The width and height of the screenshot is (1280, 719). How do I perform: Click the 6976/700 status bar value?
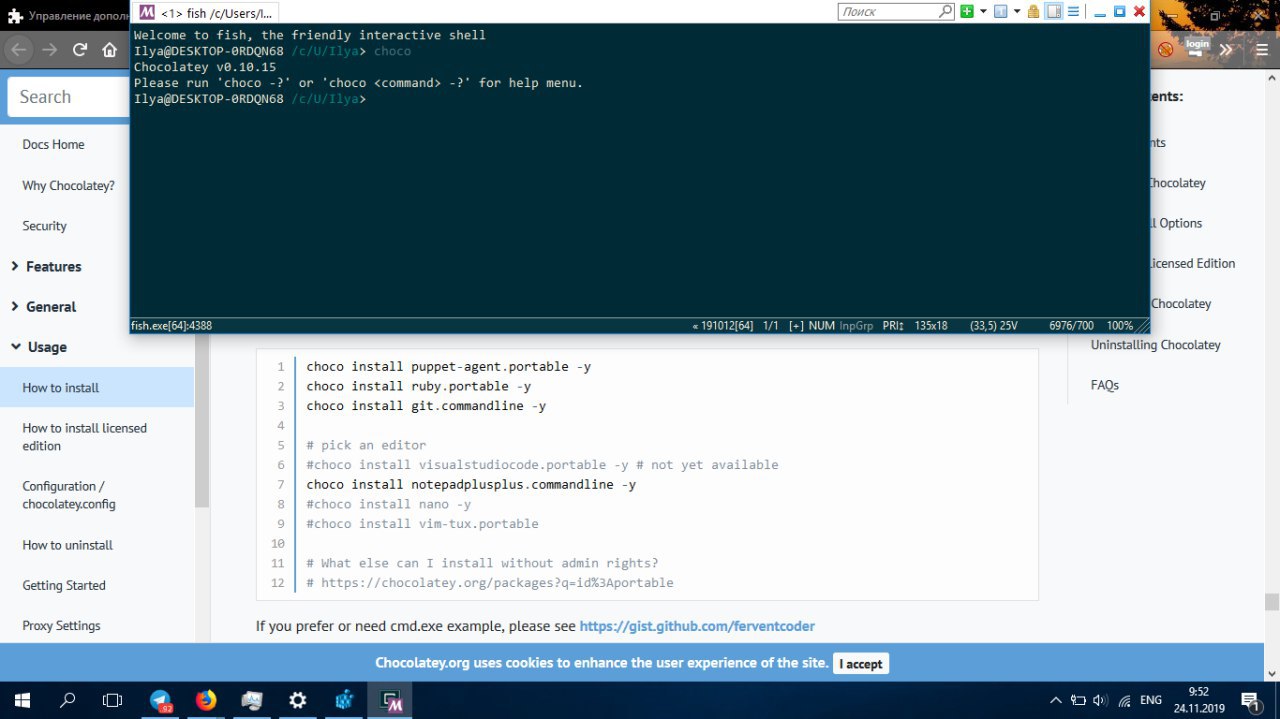[1071, 326]
